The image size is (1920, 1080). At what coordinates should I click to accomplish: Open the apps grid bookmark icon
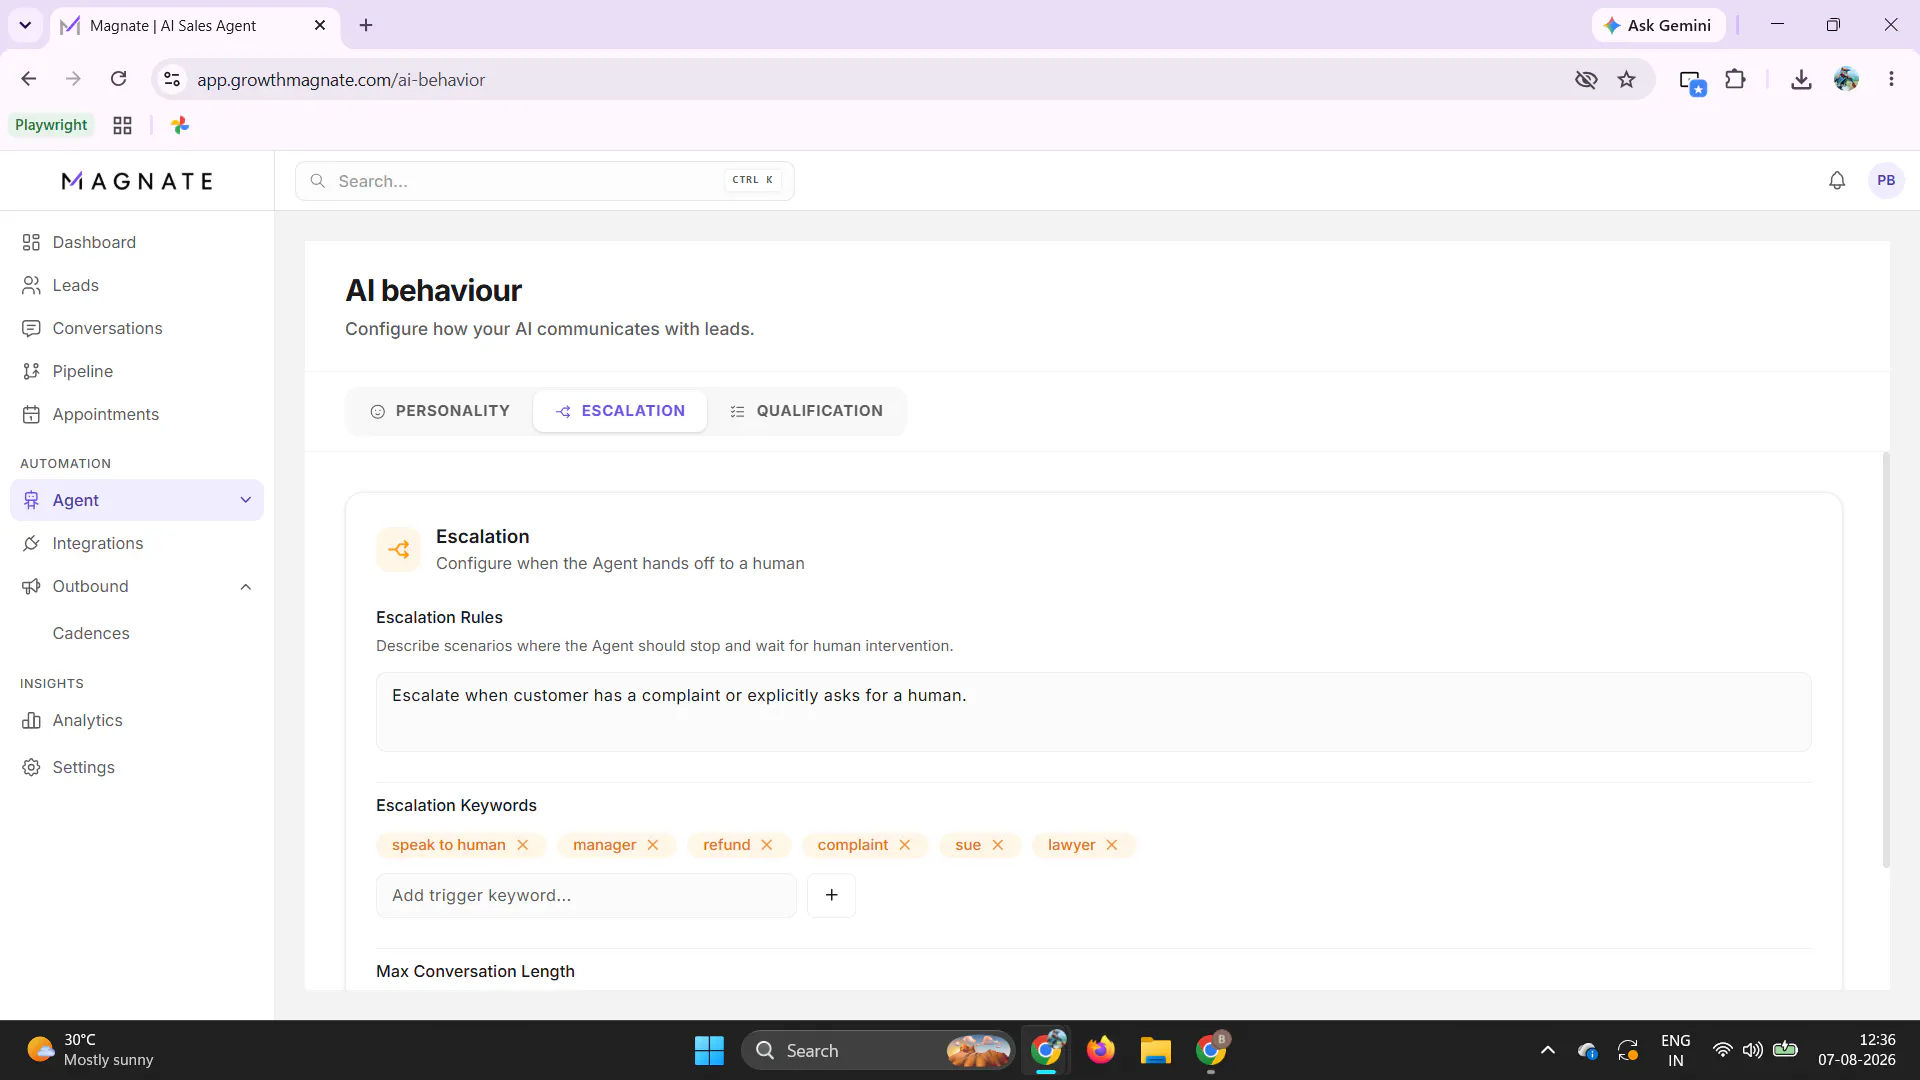pos(122,125)
